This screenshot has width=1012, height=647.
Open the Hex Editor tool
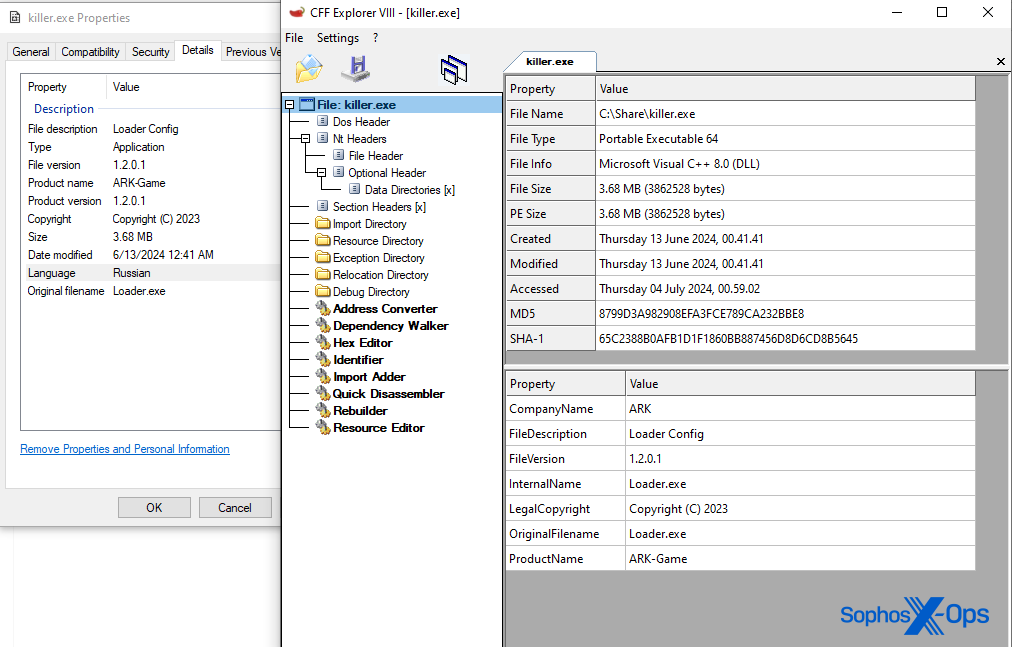tap(363, 343)
